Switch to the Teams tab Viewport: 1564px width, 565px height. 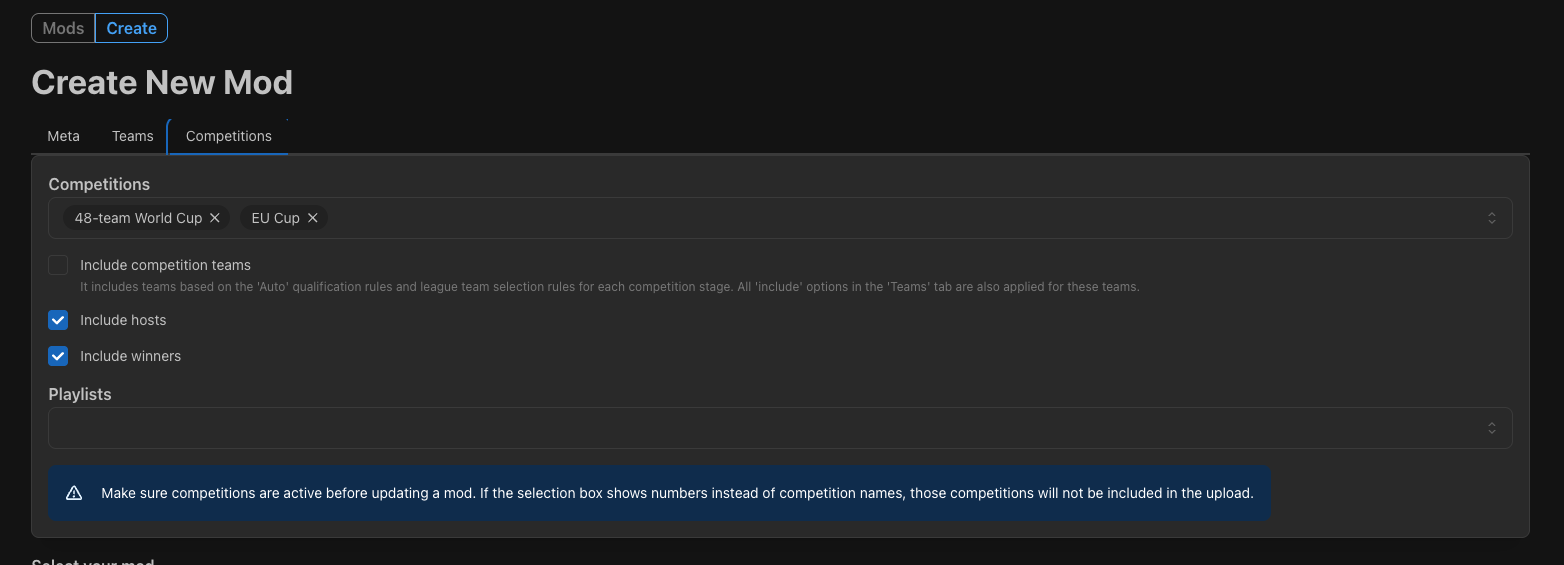pos(133,136)
